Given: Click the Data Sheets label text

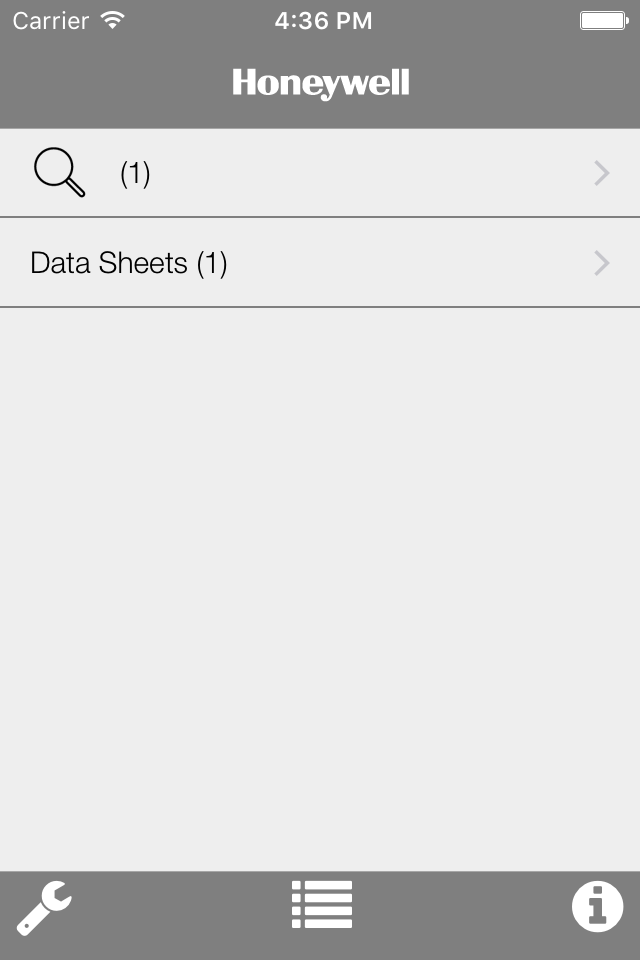Looking at the screenshot, I should (108, 263).
